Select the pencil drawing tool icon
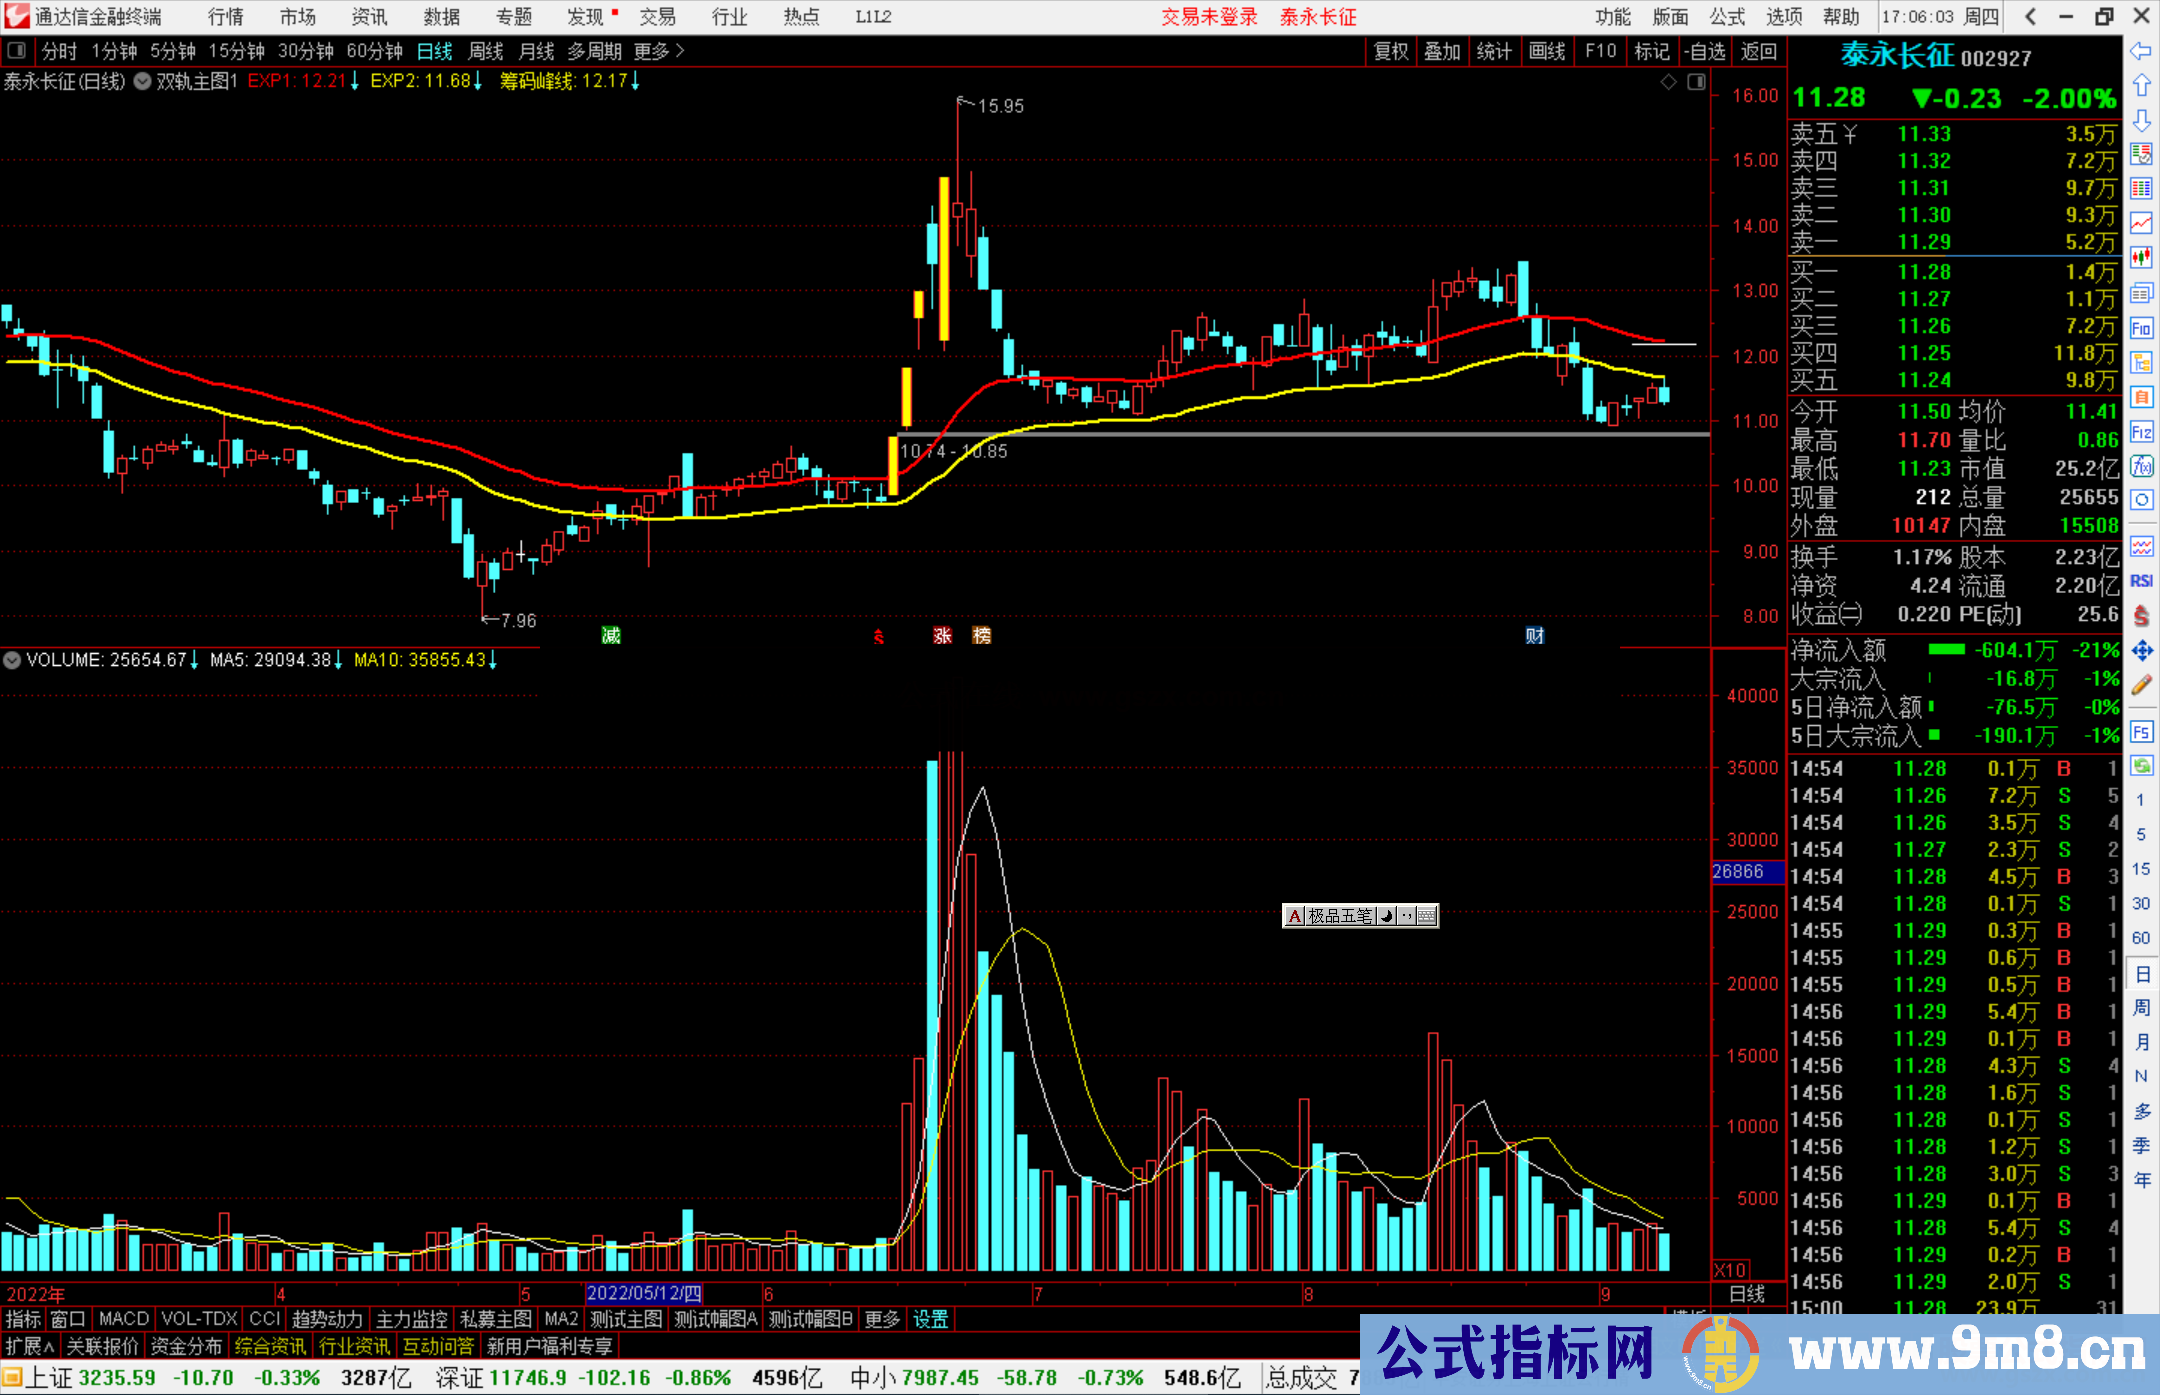2160x1395 pixels. coord(2141,685)
